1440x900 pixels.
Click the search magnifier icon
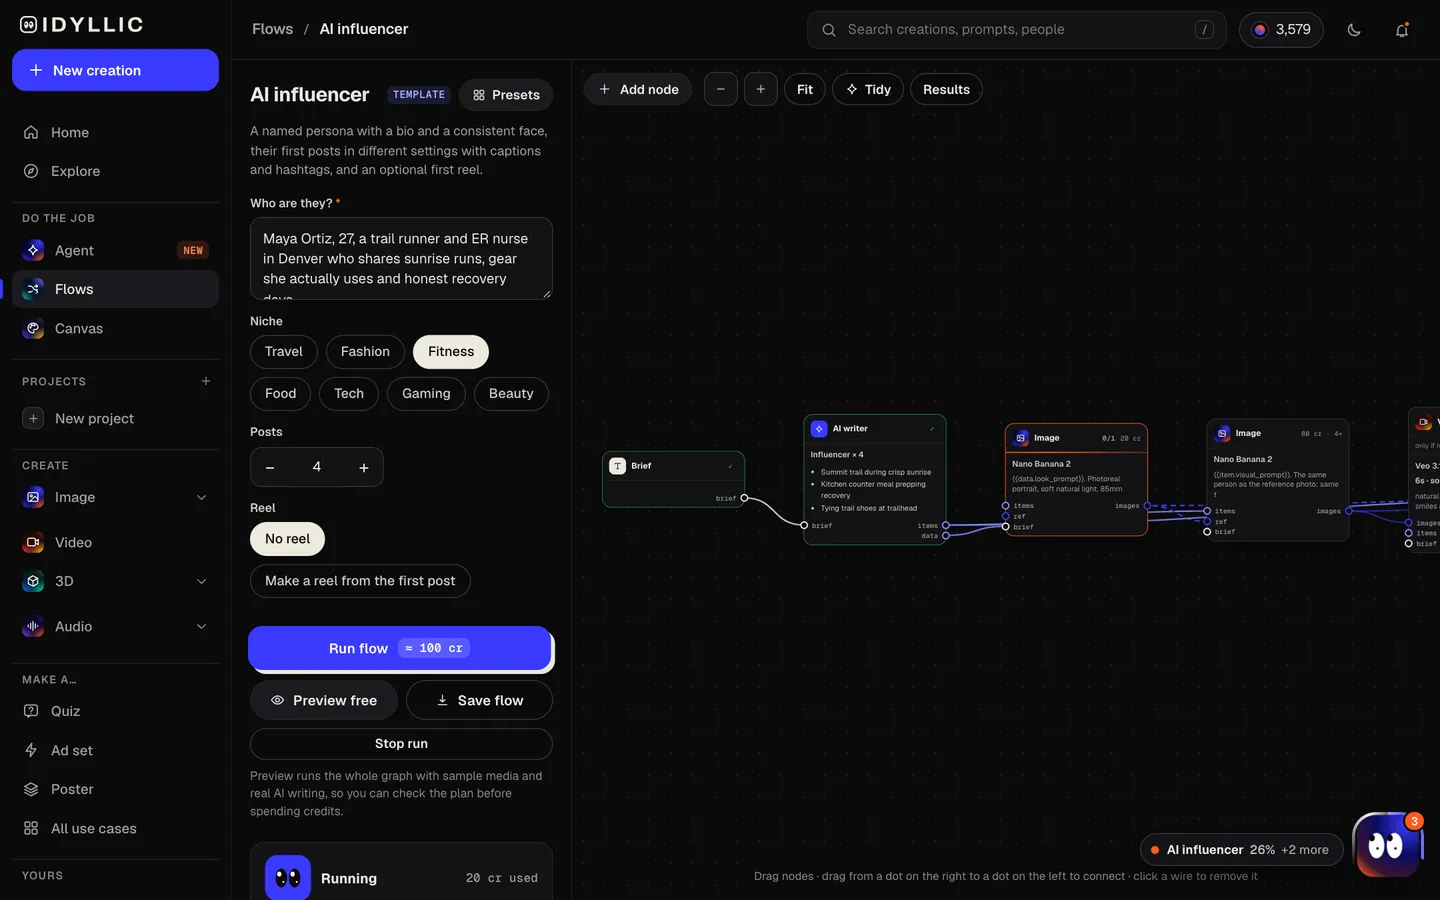tap(829, 30)
